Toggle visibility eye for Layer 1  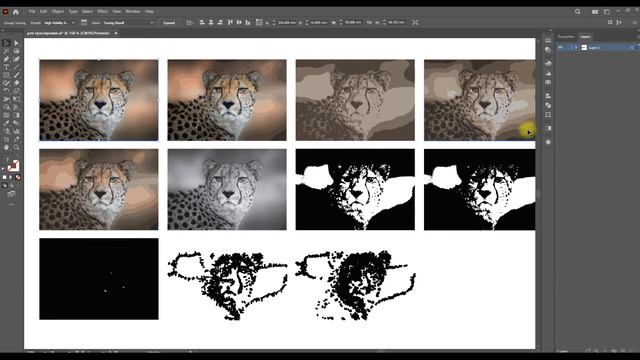coord(560,48)
